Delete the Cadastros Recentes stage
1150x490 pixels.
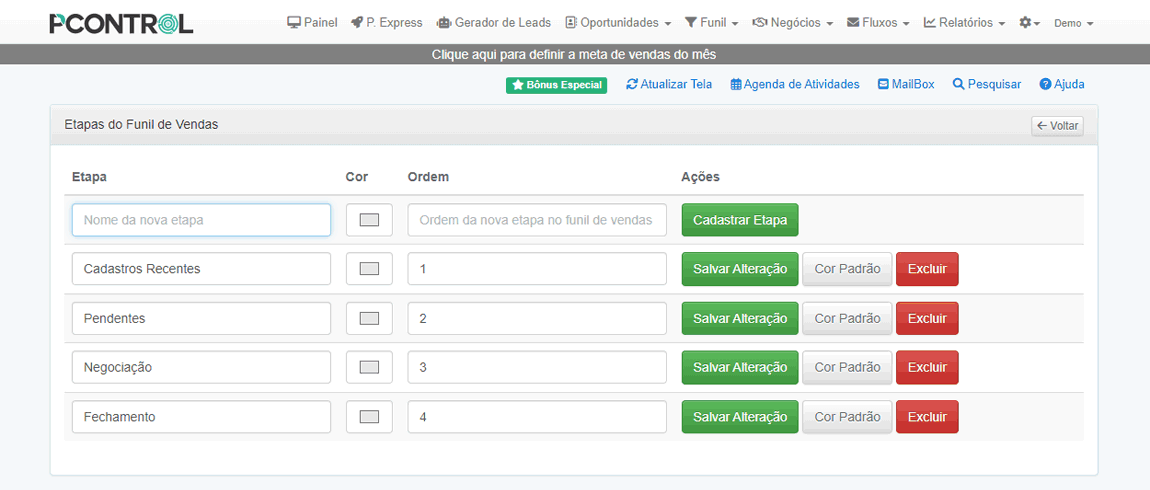(927, 269)
